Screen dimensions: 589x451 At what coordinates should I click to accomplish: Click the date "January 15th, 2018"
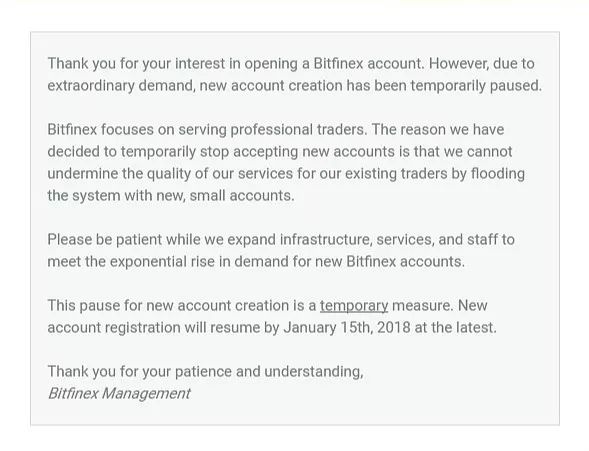click(347, 327)
